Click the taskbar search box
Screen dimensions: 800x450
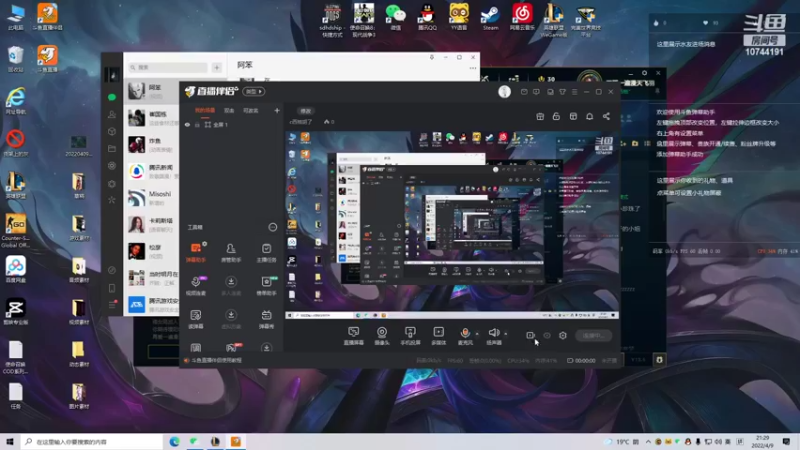click(92, 441)
